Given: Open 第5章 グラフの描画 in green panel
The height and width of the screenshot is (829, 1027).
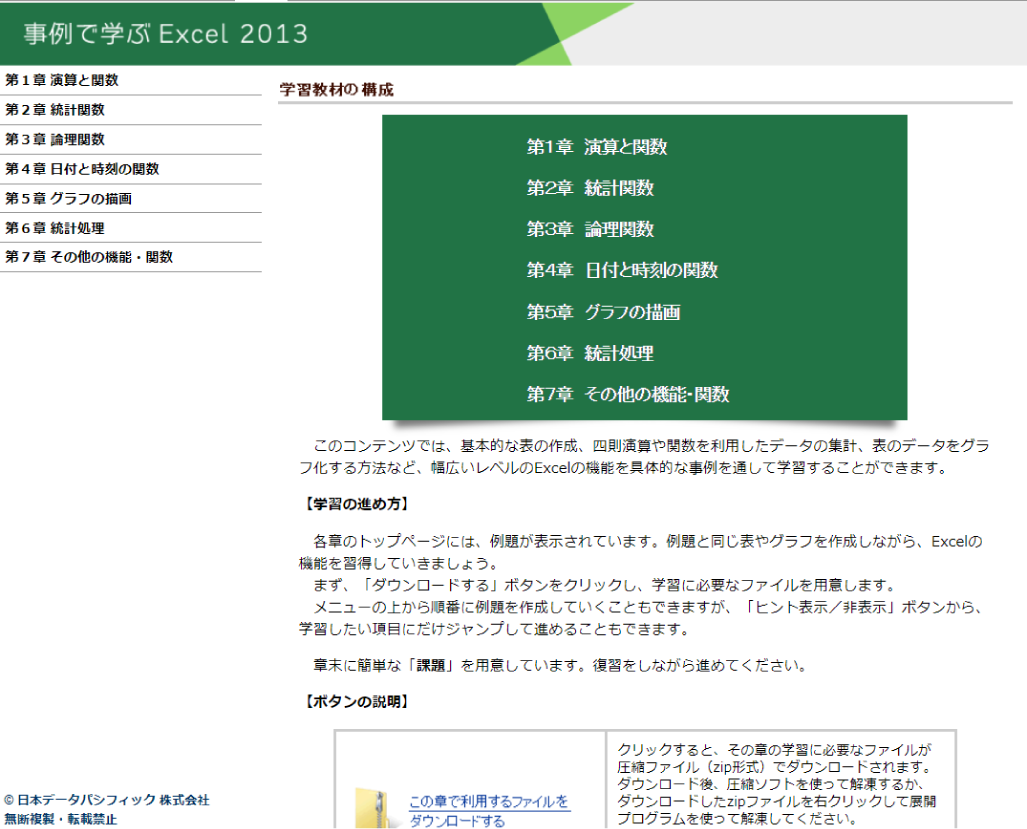Looking at the screenshot, I should (603, 313).
